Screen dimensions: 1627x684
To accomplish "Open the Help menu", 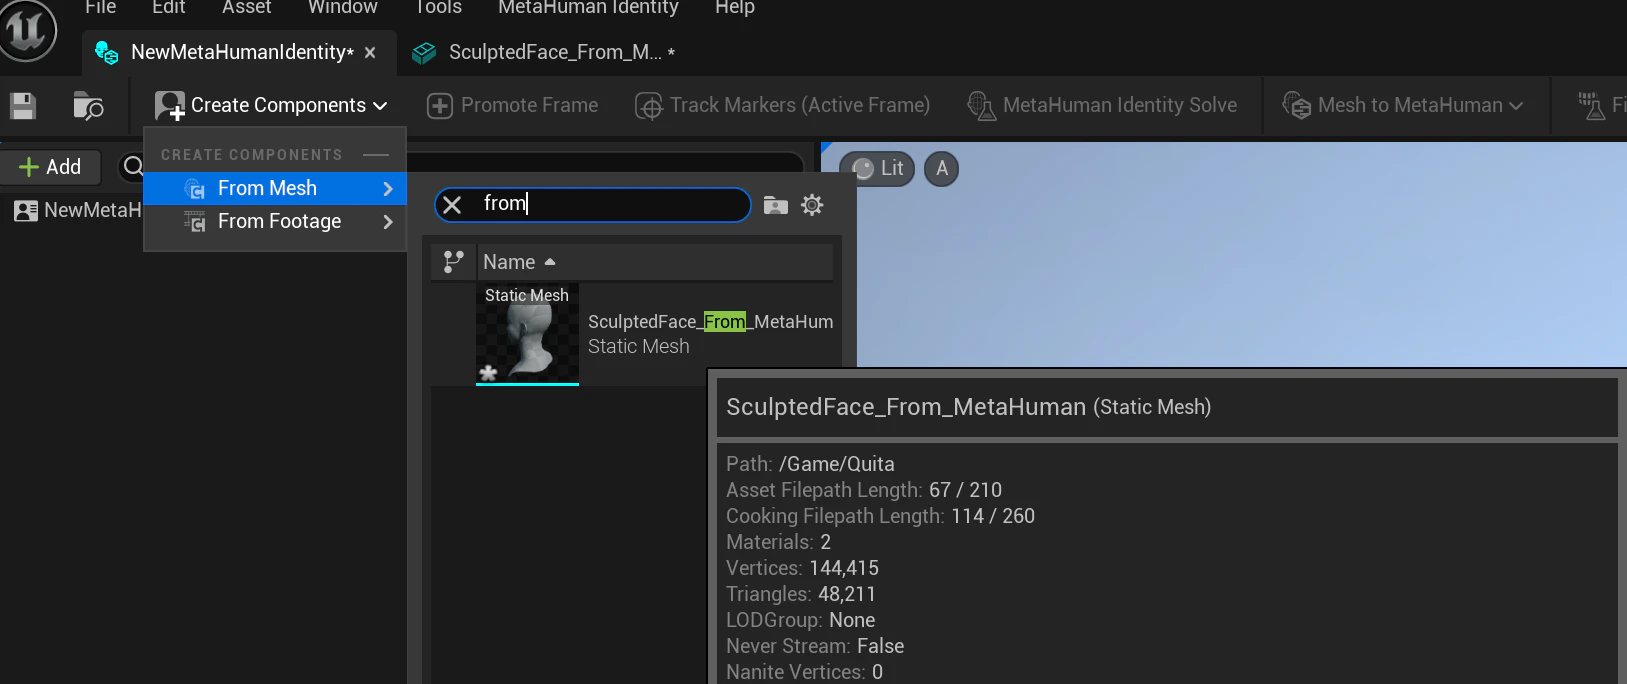I will pyautogui.click(x=734, y=8).
